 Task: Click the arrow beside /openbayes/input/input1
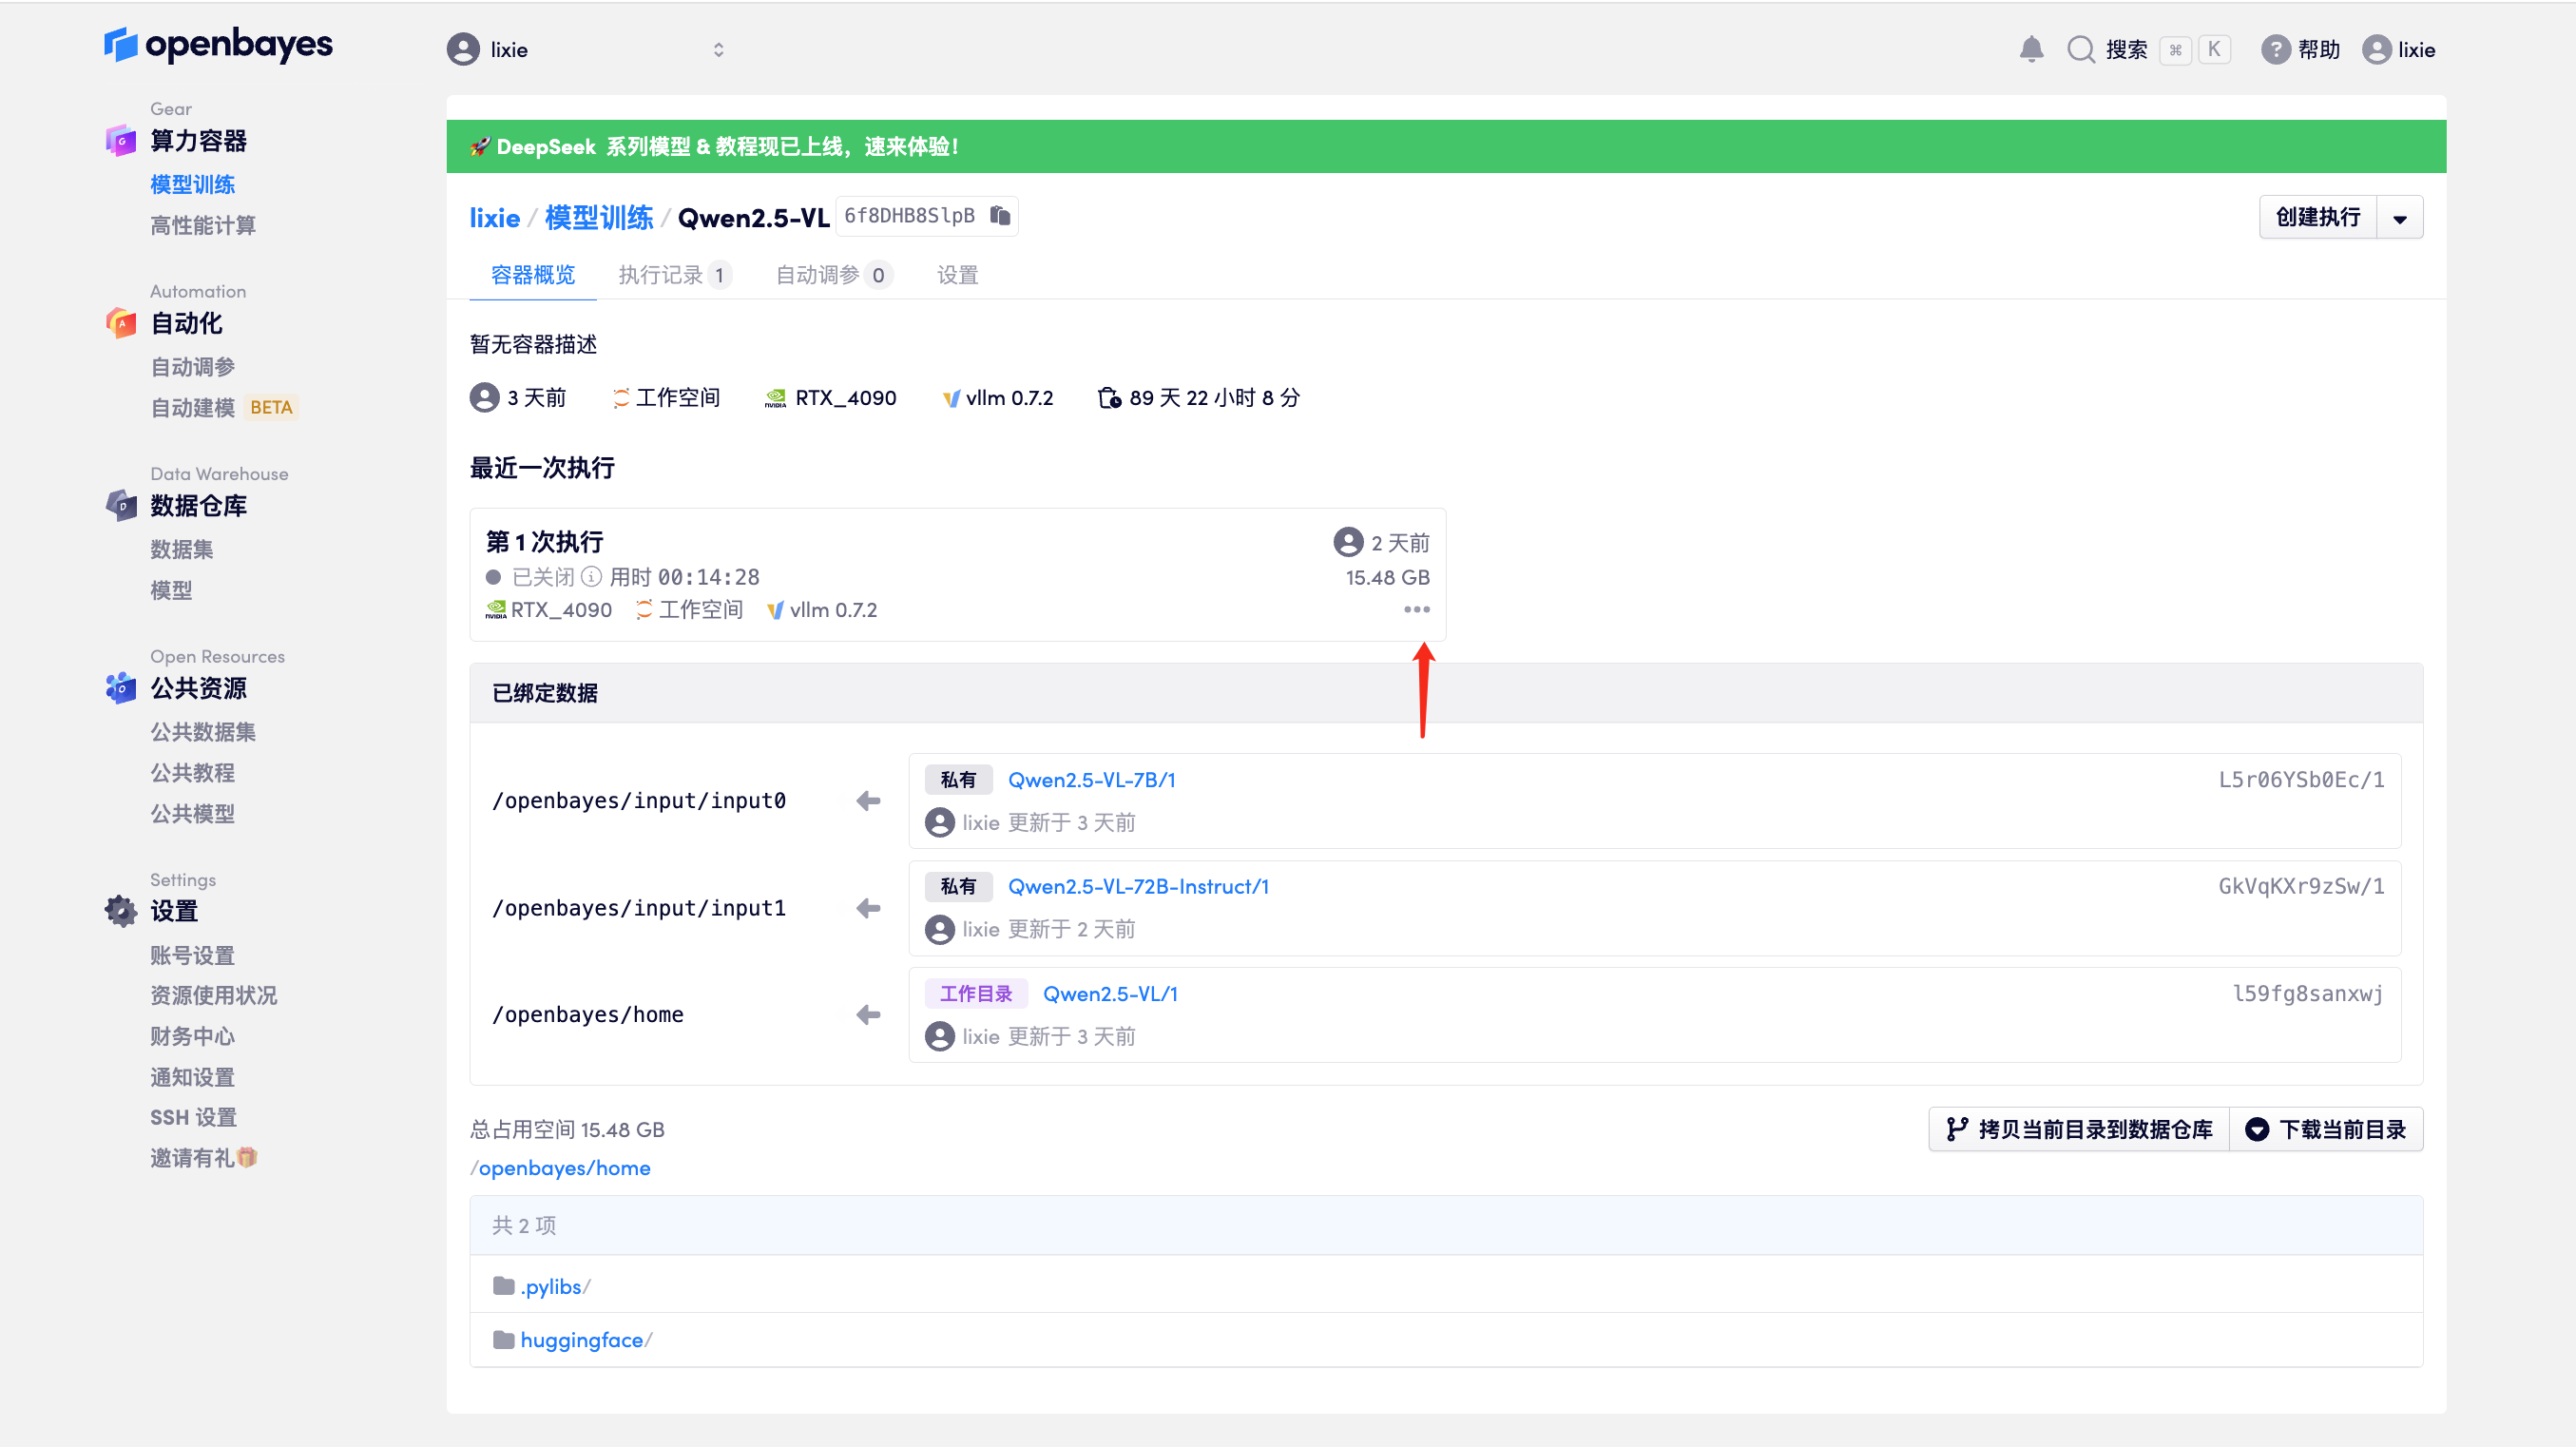[x=868, y=908]
